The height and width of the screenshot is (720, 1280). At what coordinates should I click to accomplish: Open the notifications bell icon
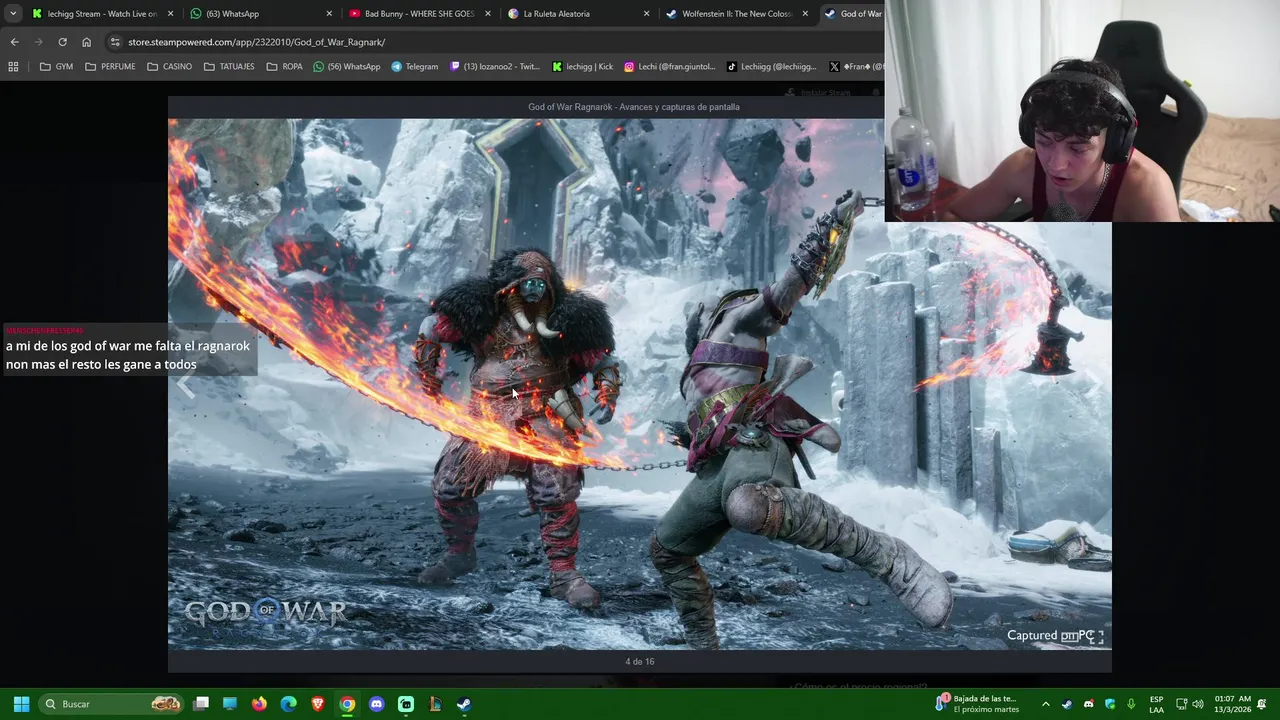(x=1262, y=704)
